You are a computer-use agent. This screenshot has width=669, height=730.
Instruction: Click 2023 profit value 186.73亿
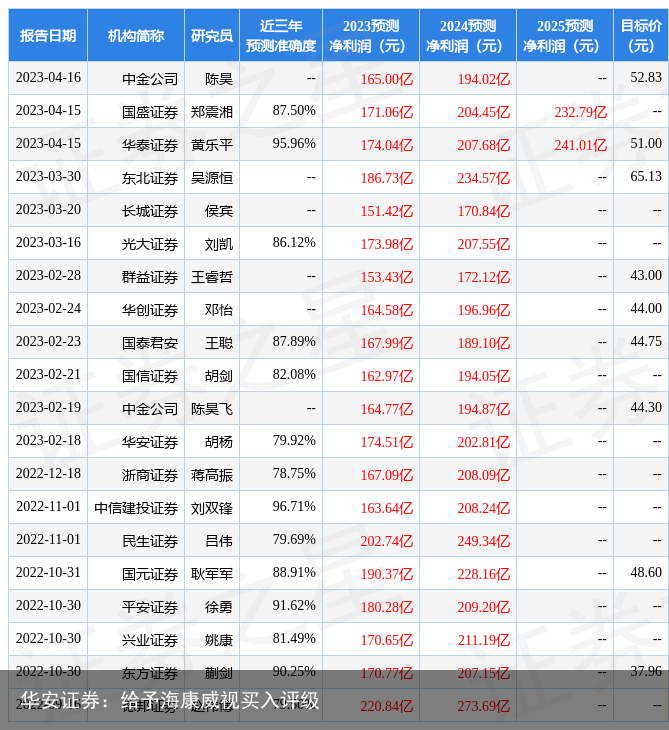(387, 178)
